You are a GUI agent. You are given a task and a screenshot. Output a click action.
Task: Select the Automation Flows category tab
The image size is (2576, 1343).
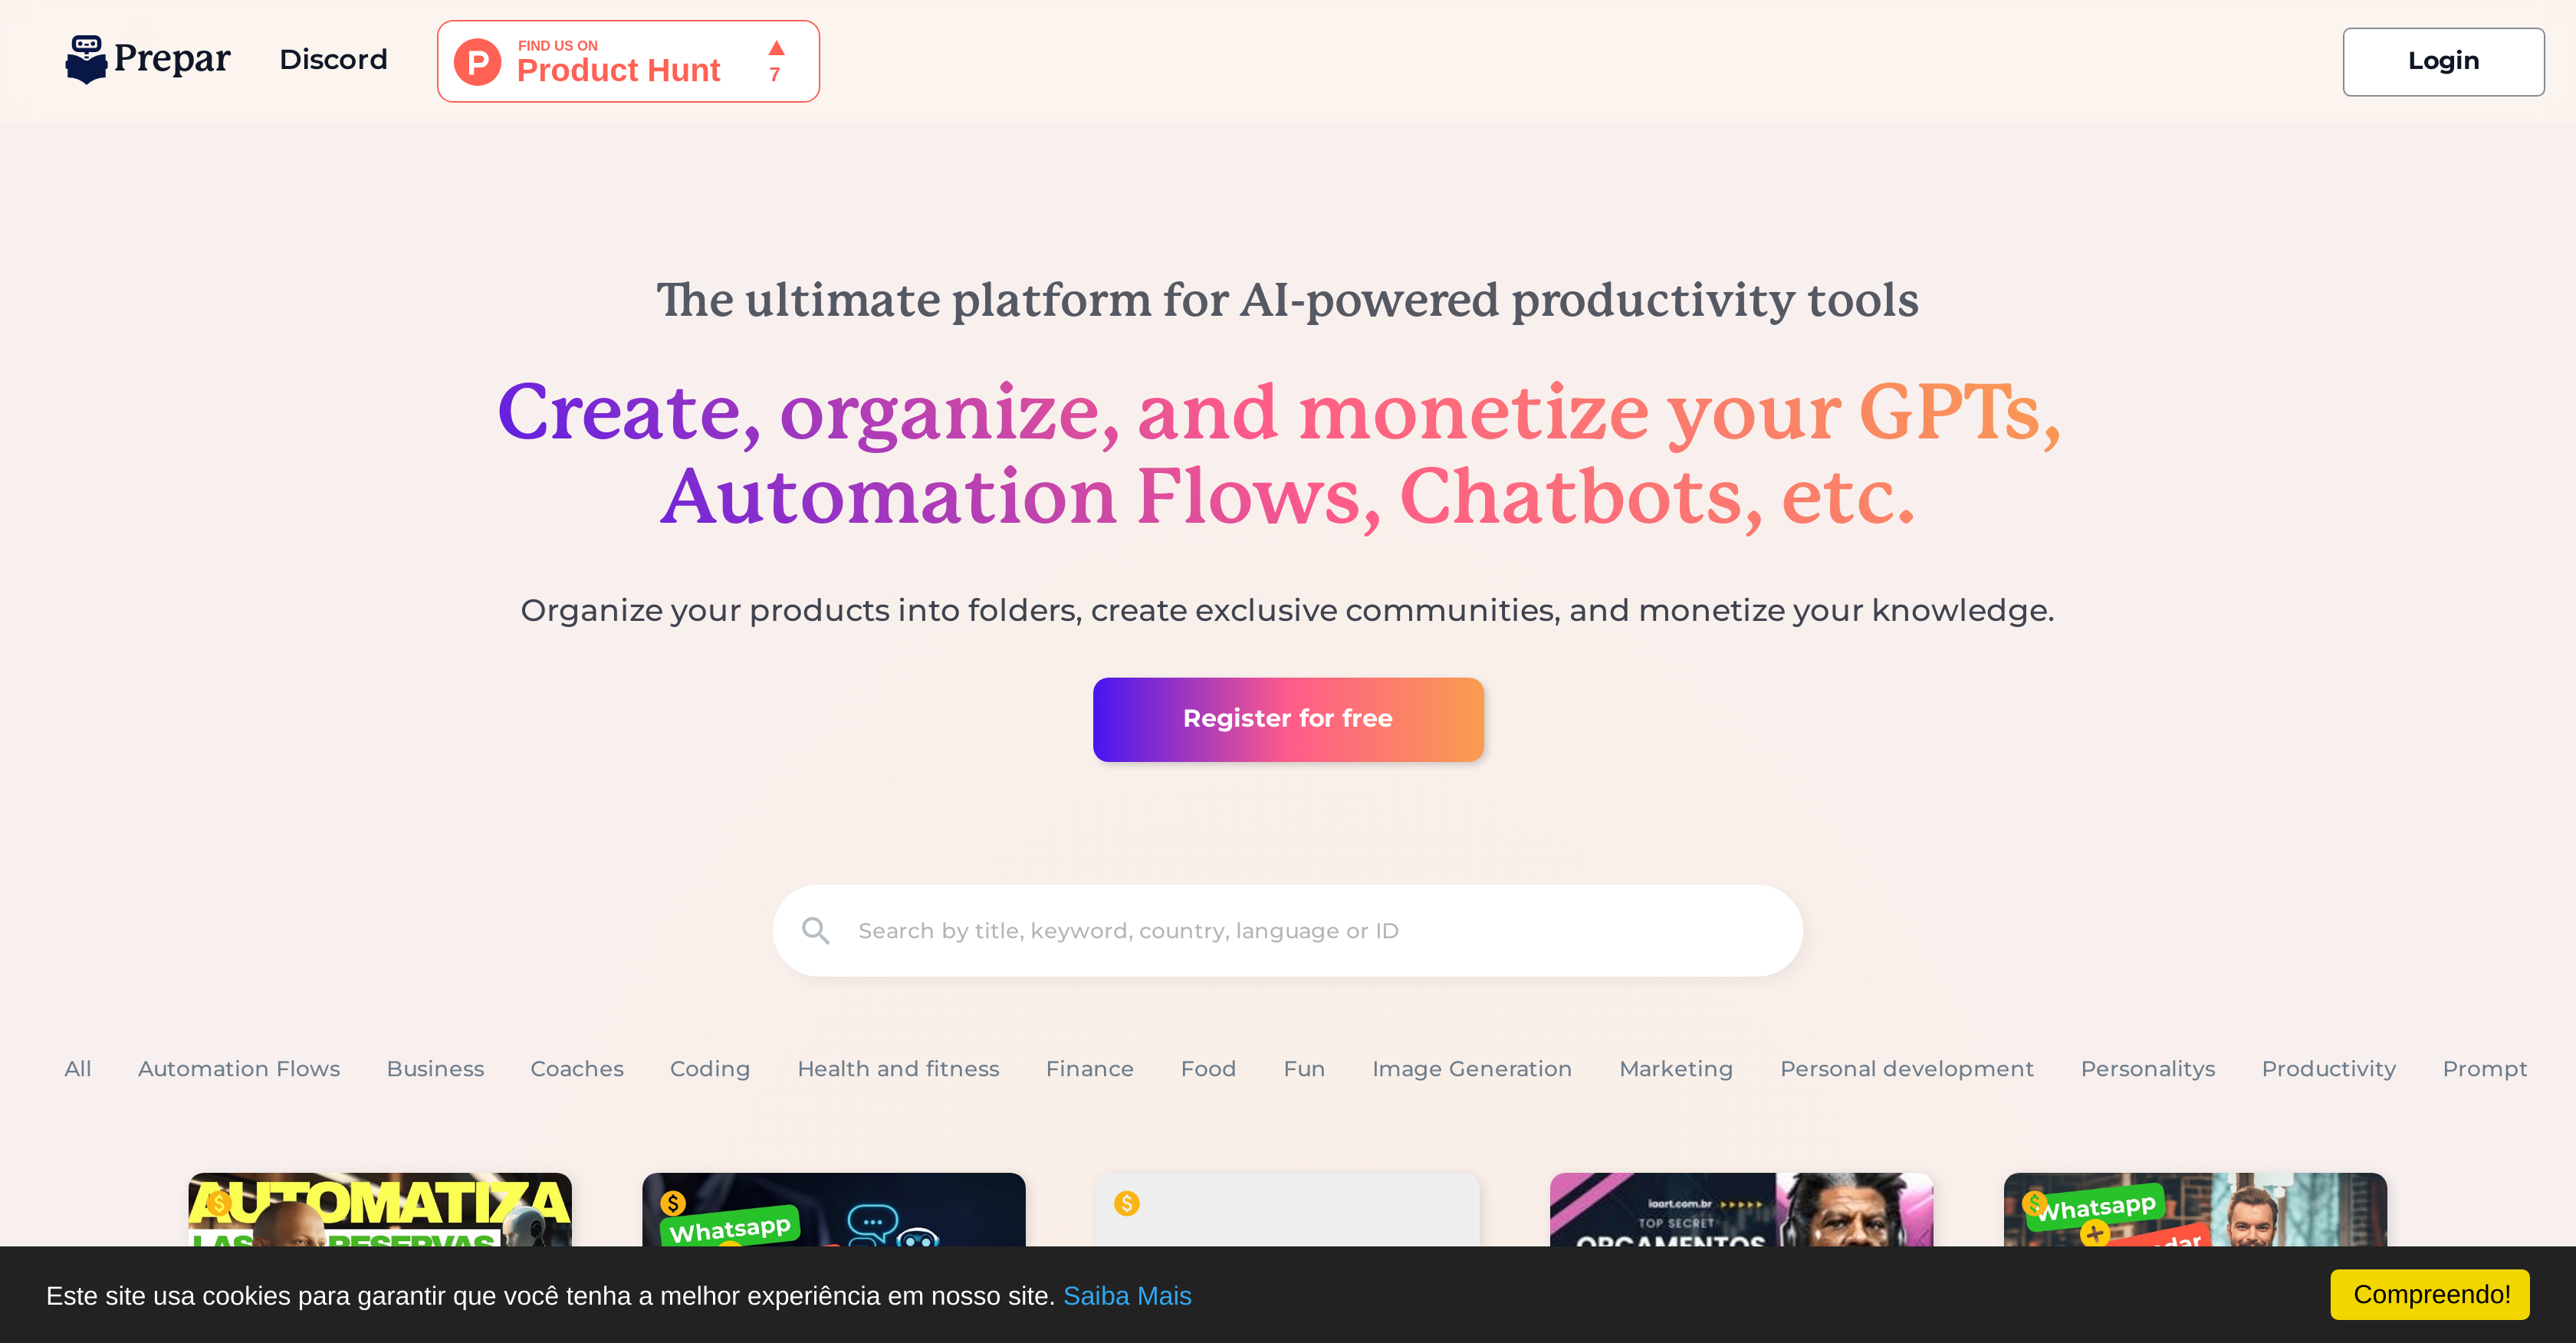click(x=238, y=1067)
